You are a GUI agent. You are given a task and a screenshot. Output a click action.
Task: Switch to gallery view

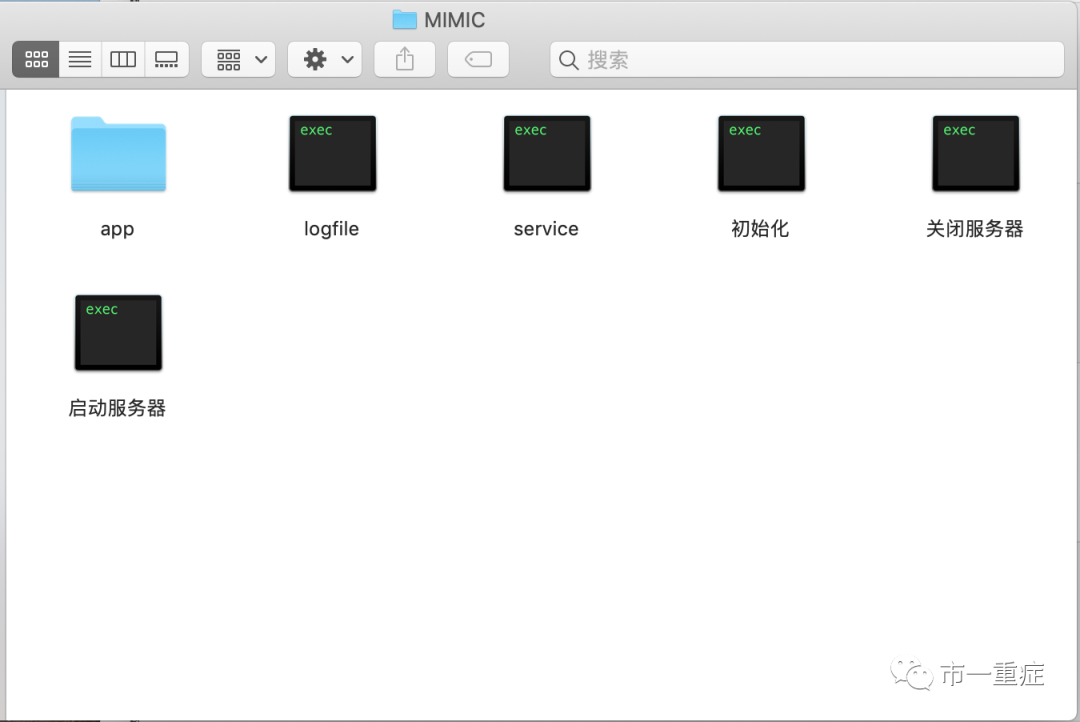tap(167, 59)
